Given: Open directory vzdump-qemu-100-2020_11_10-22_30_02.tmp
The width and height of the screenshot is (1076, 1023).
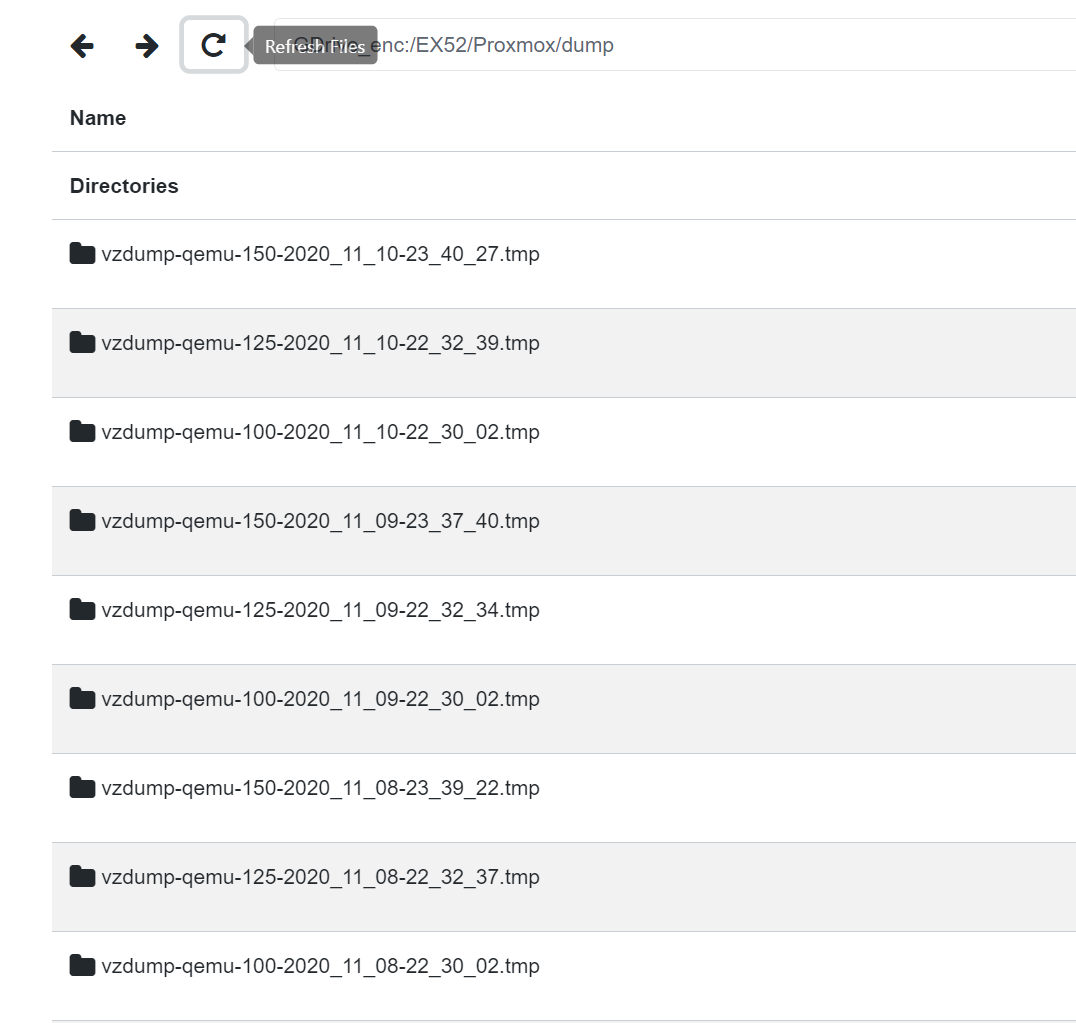Looking at the screenshot, I should click(x=320, y=432).
